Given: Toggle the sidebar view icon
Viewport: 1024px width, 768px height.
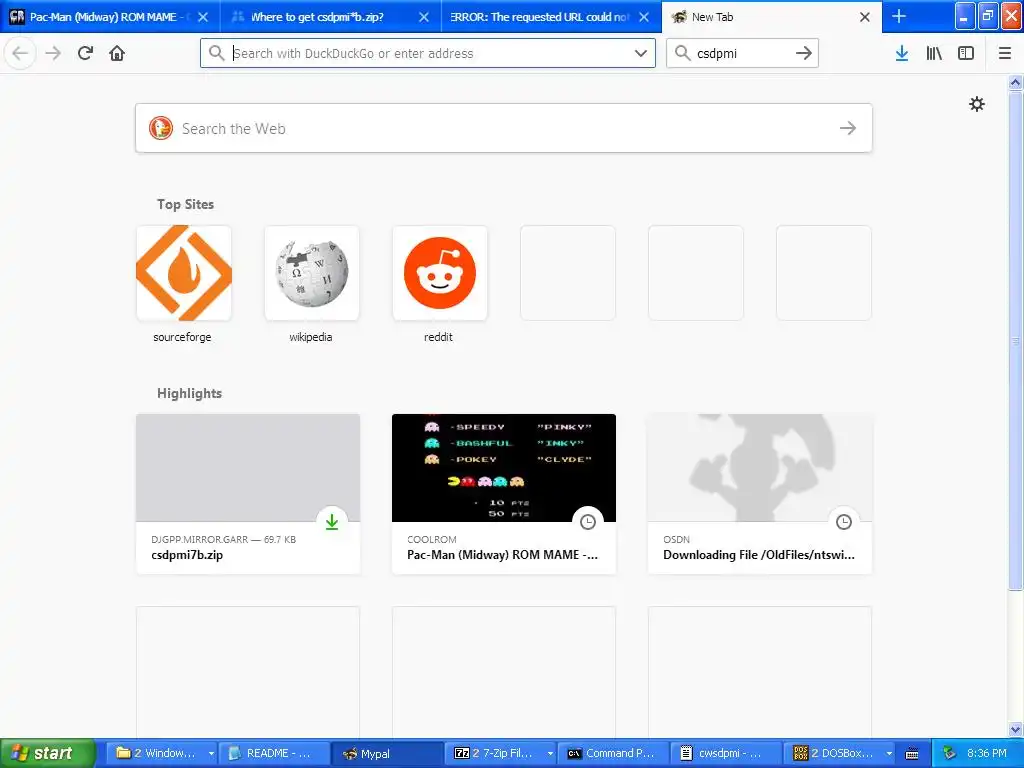Looking at the screenshot, I should [966, 53].
